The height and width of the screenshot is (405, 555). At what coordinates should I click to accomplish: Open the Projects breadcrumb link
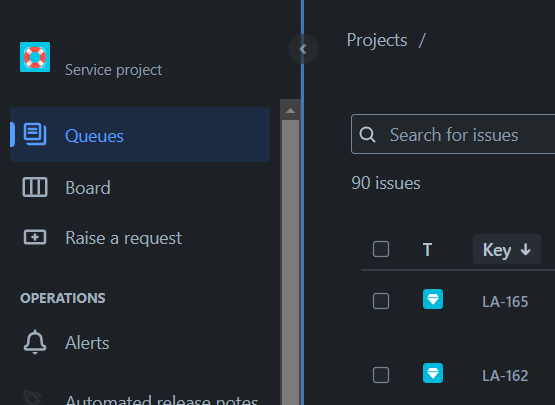click(x=377, y=40)
